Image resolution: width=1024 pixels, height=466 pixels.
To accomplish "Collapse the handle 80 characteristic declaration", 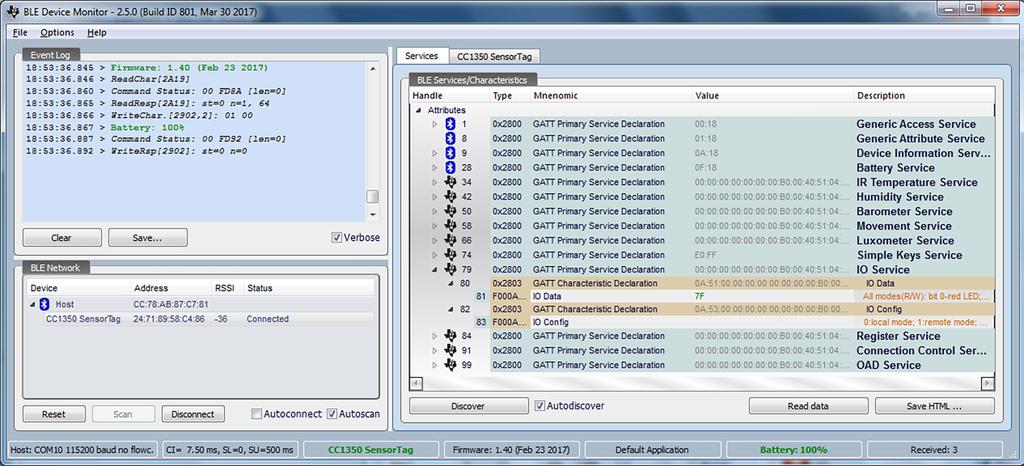I will (450, 283).
